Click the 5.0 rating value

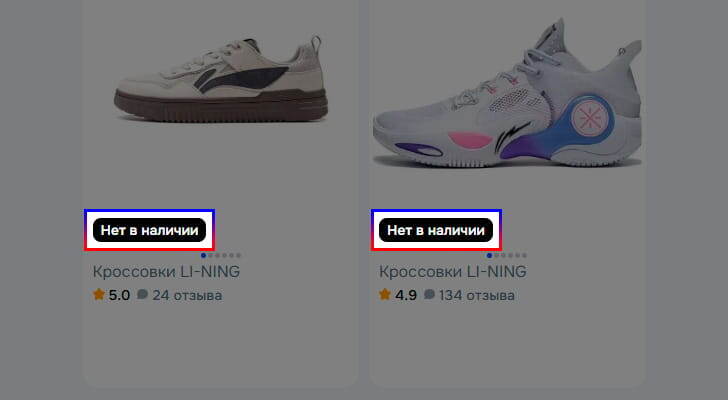coord(119,295)
